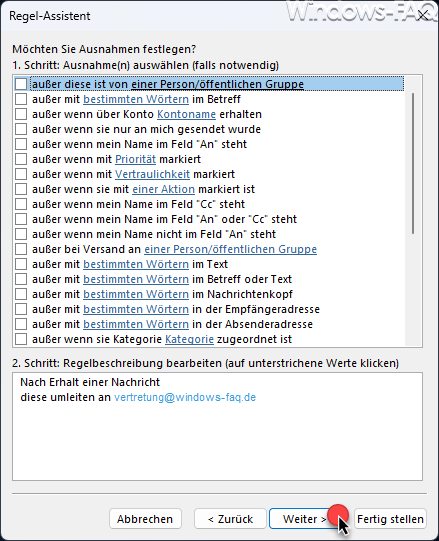This screenshot has height=541, width=439.
Task: Check 'außer wenn mein Name im Feld An steht'
Action: pyautogui.click(x=21, y=144)
